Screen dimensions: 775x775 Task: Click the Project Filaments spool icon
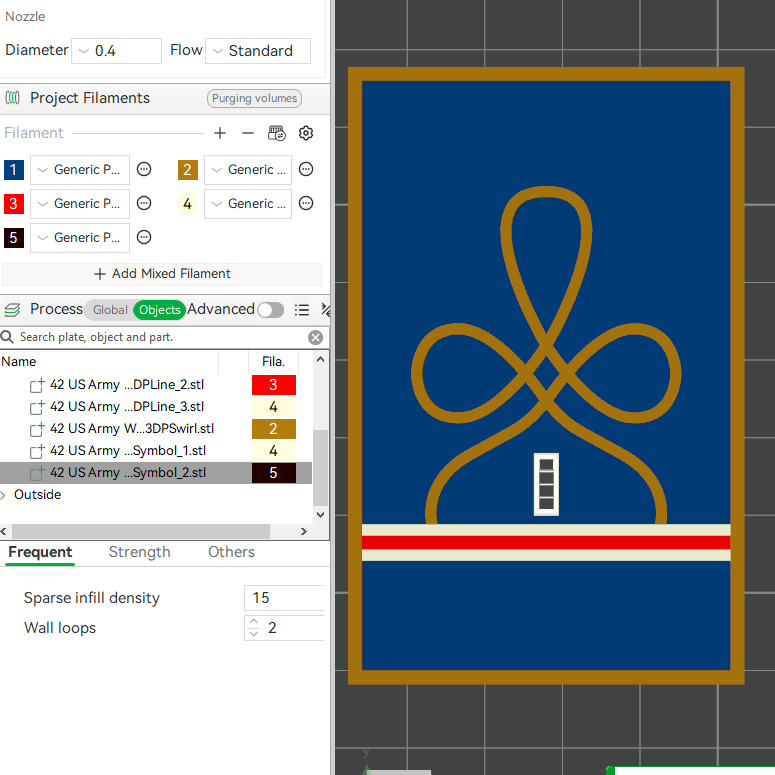[13, 98]
